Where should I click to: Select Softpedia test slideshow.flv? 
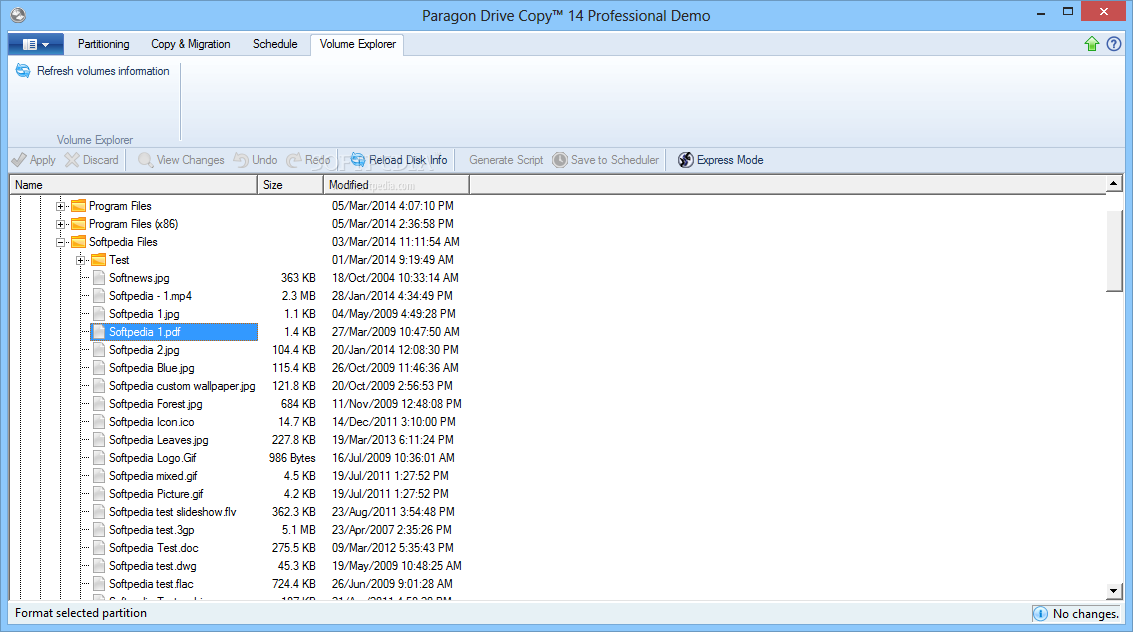coord(173,512)
